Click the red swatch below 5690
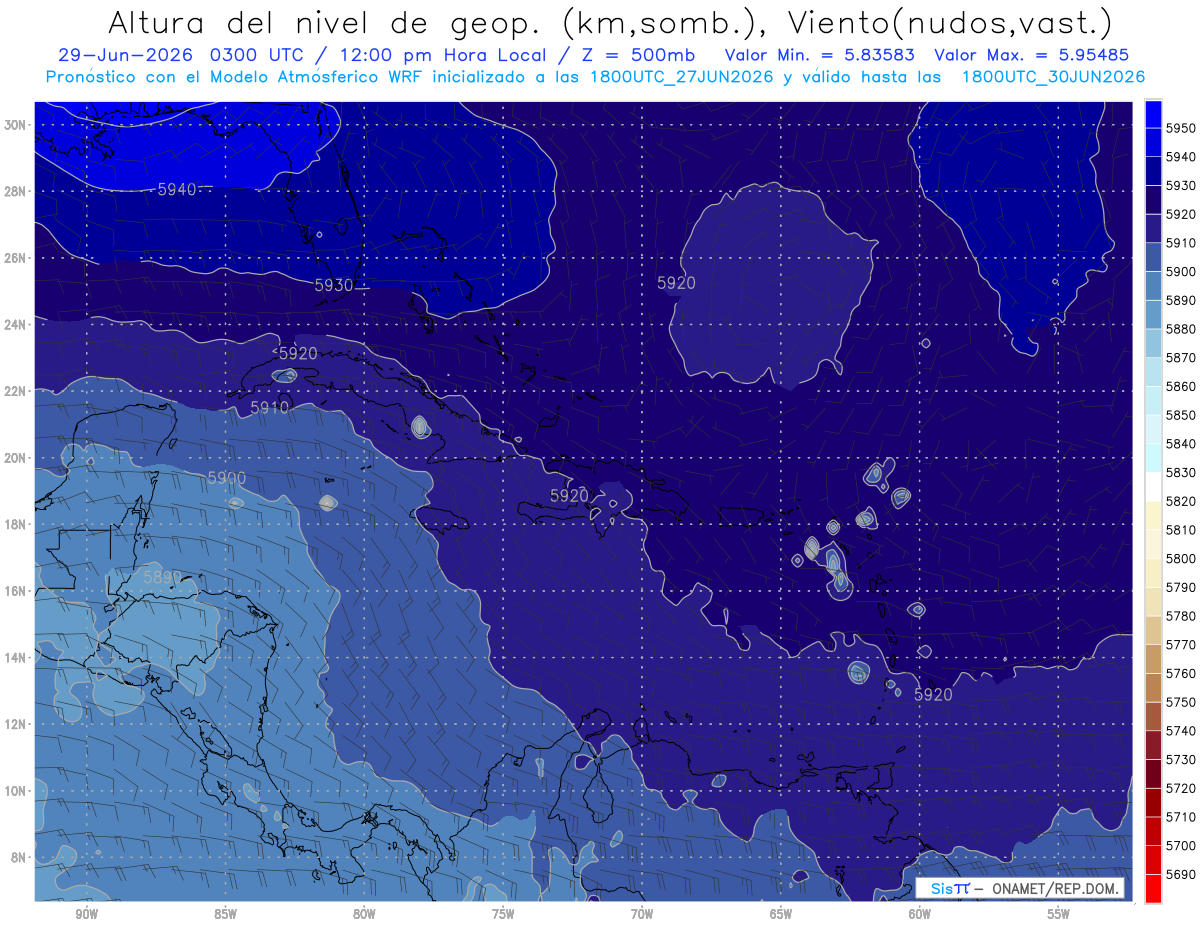This screenshot has width=1200, height=927. pyautogui.click(x=1153, y=888)
